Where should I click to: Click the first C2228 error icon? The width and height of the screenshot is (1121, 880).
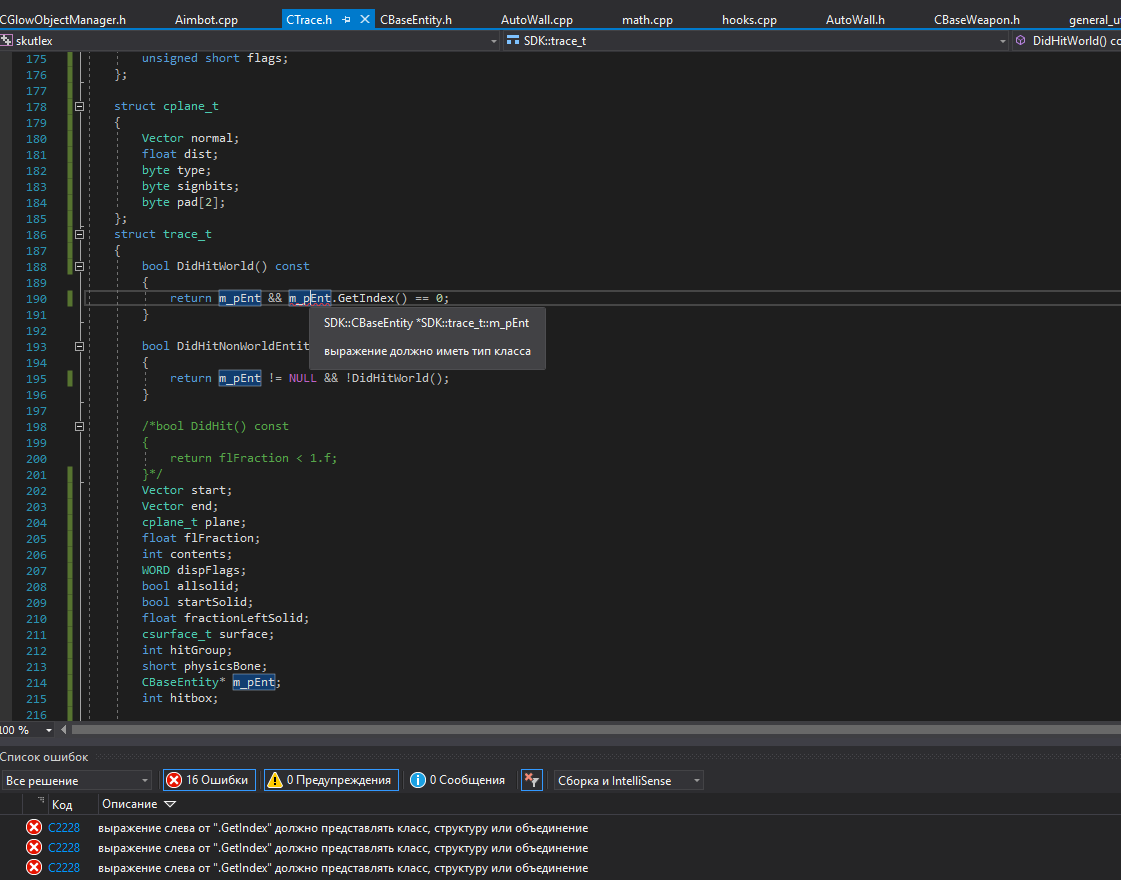click(34, 828)
